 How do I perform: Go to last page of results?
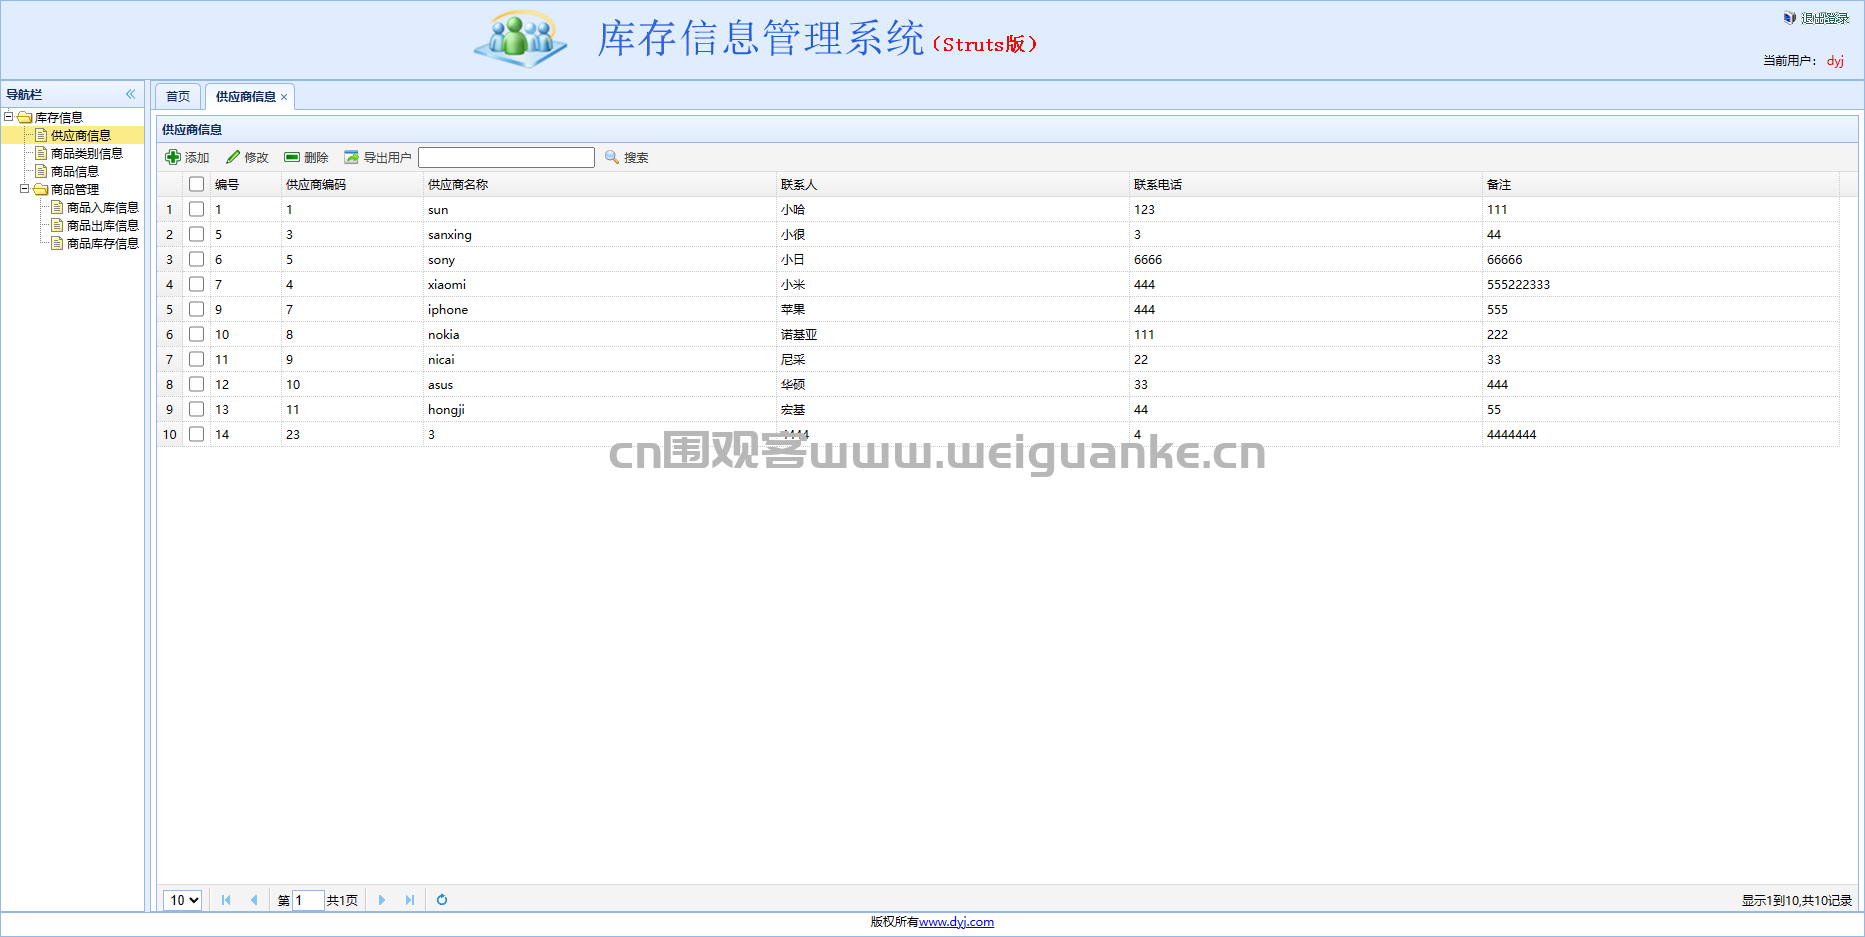pyautogui.click(x=410, y=900)
